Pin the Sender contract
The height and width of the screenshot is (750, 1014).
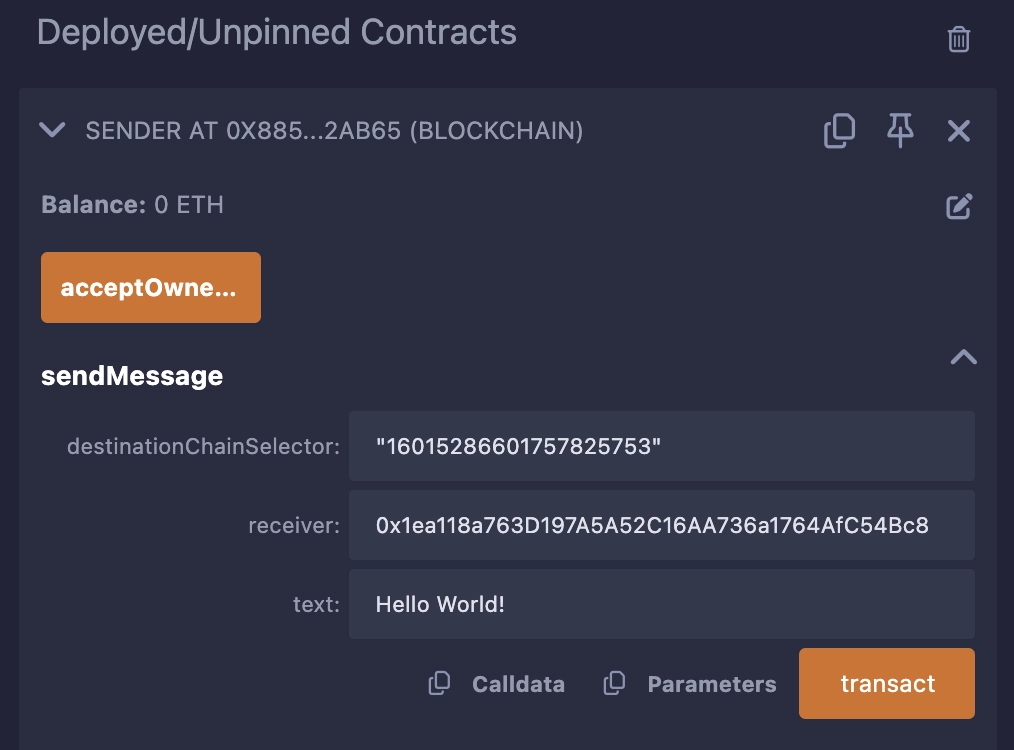899,130
